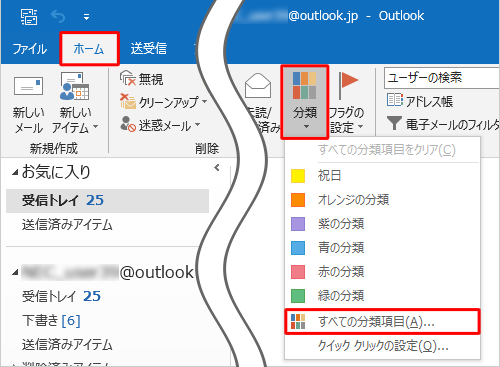
Task: Collapse the folder pane with chevron
Action: point(217,168)
